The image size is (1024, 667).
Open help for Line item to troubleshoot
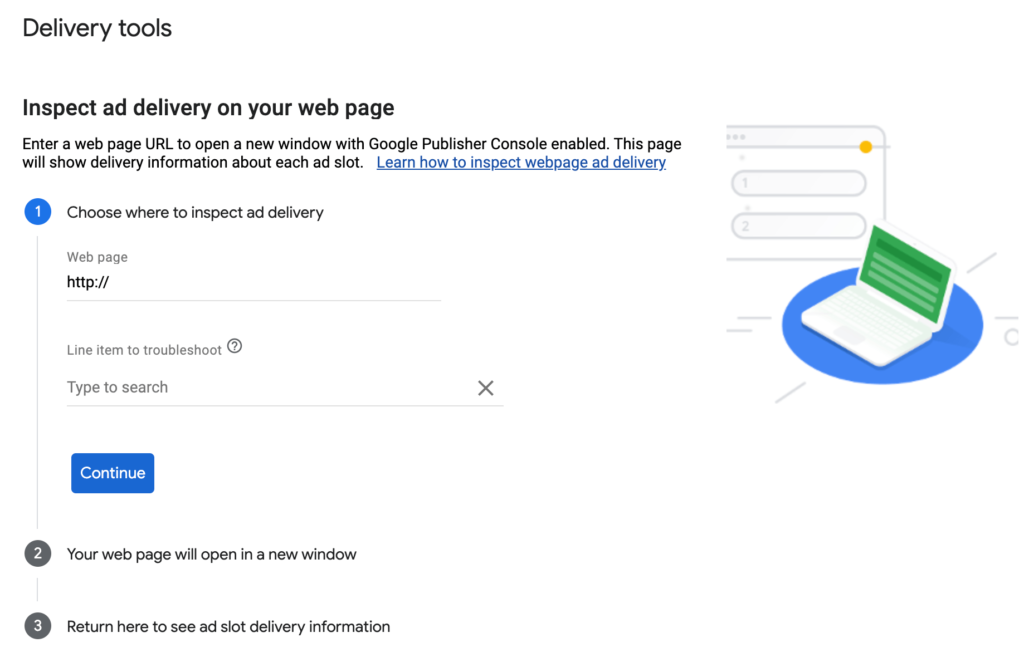[235, 347]
